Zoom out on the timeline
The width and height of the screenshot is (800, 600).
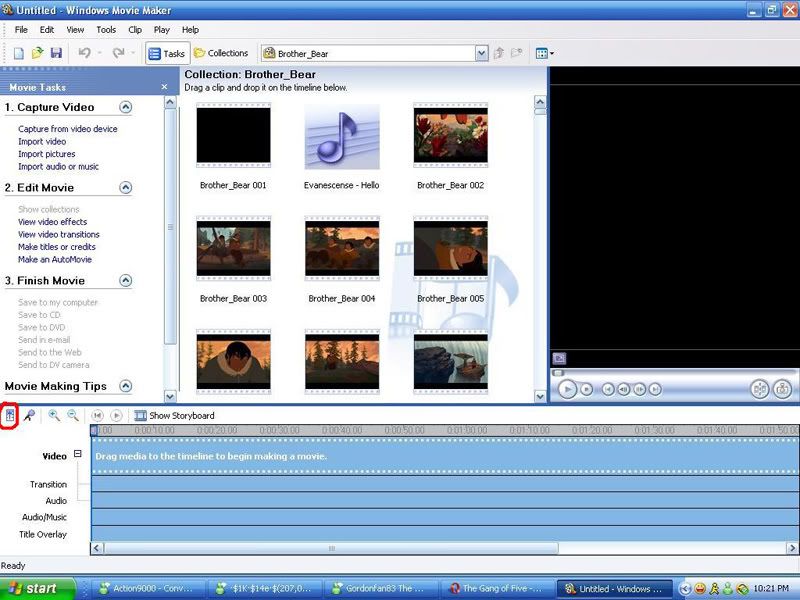pyautogui.click(x=73, y=416)
